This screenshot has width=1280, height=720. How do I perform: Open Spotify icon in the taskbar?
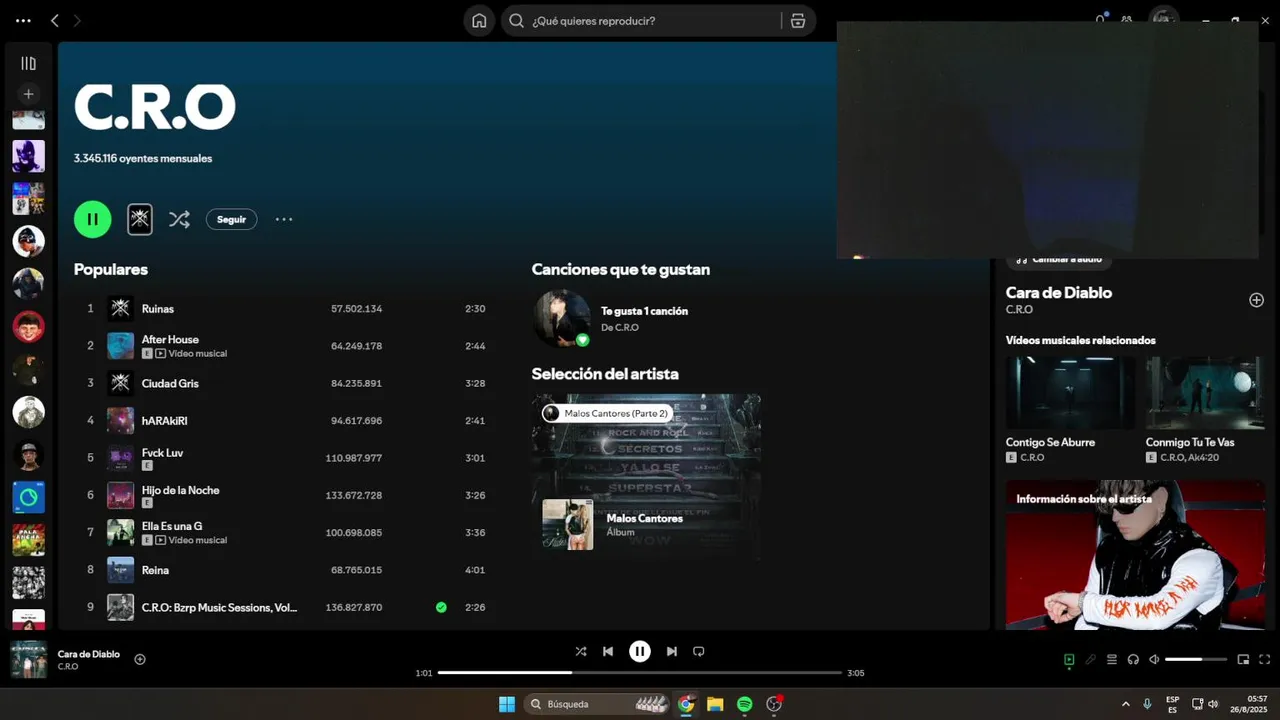click(744, 704)
